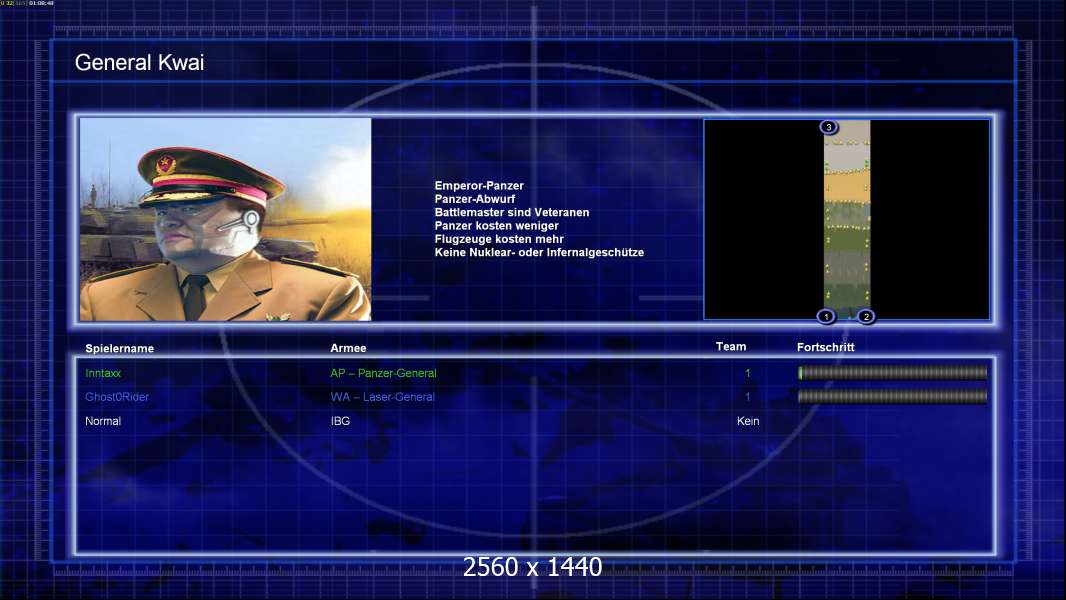Click player name 'Ghost0Rider'
This screenshot has height=600, width=1066.
click(x=117, y=397)
